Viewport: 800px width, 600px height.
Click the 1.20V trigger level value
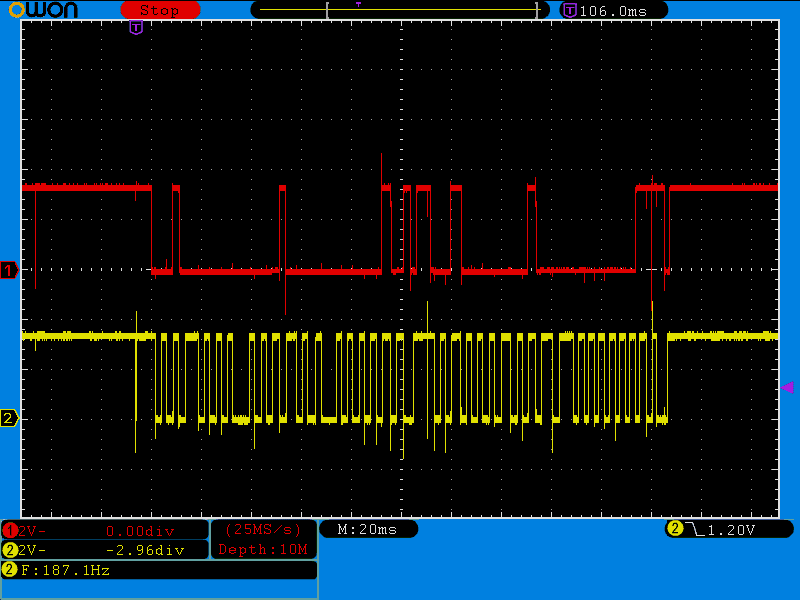[732, 529]
